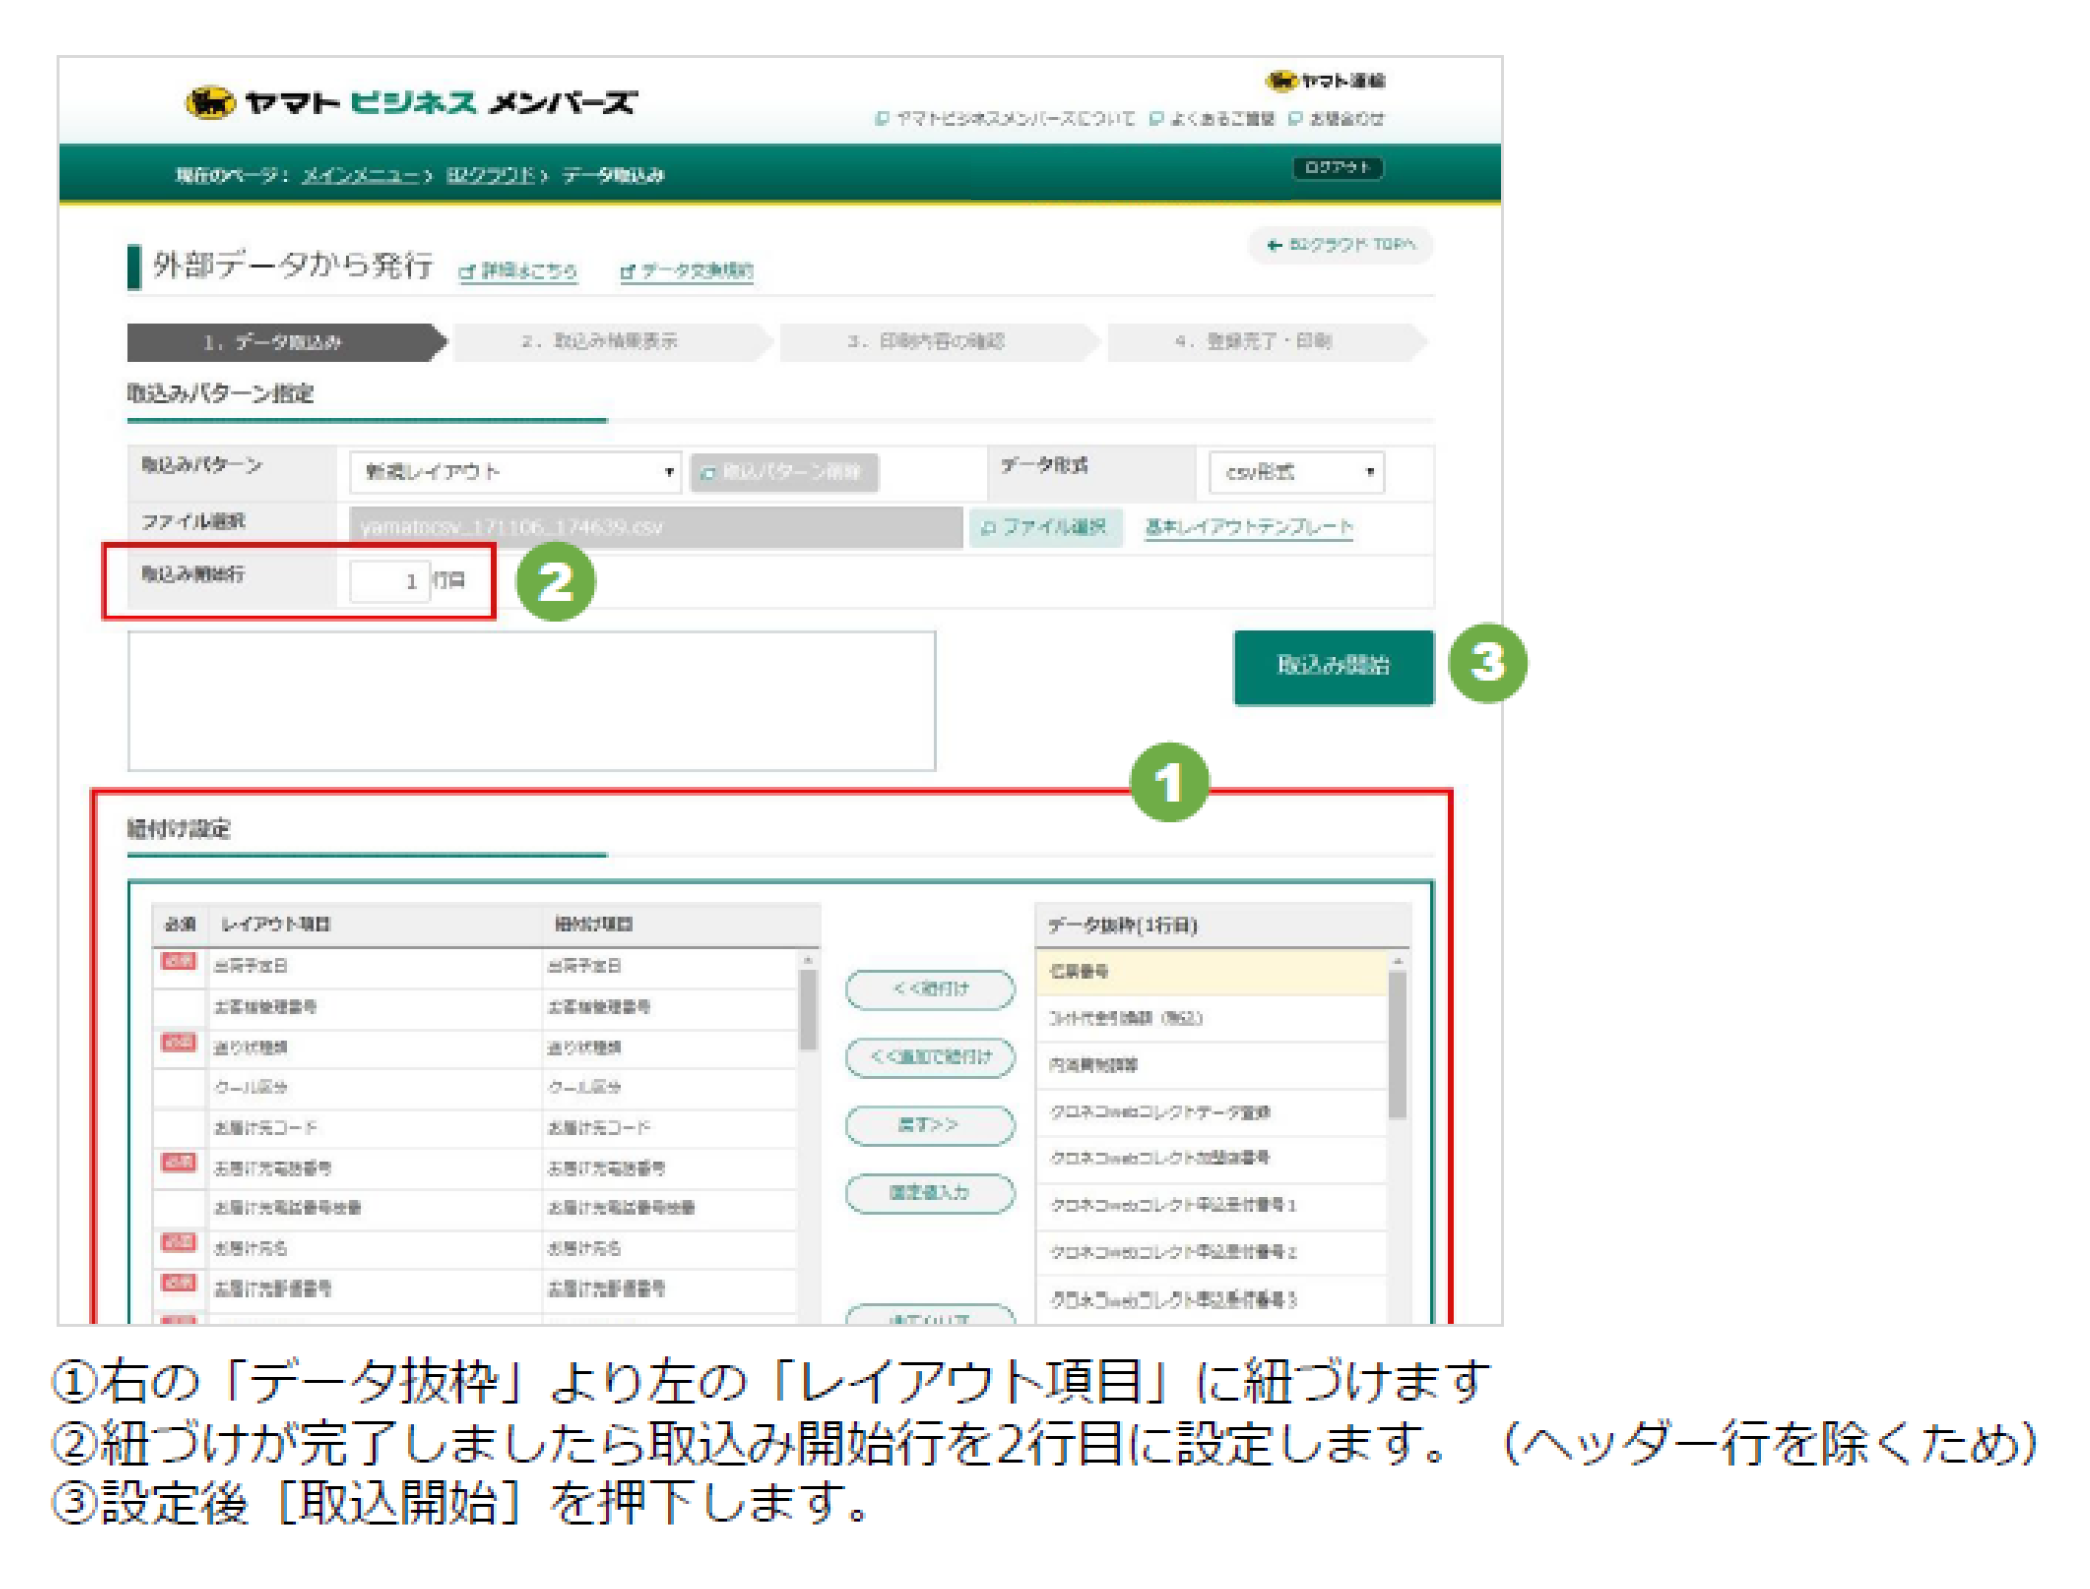Click the back arrow on B2クラウドTOPへ
This screenshot has width=2090, height=1589.
[1272, 246]
